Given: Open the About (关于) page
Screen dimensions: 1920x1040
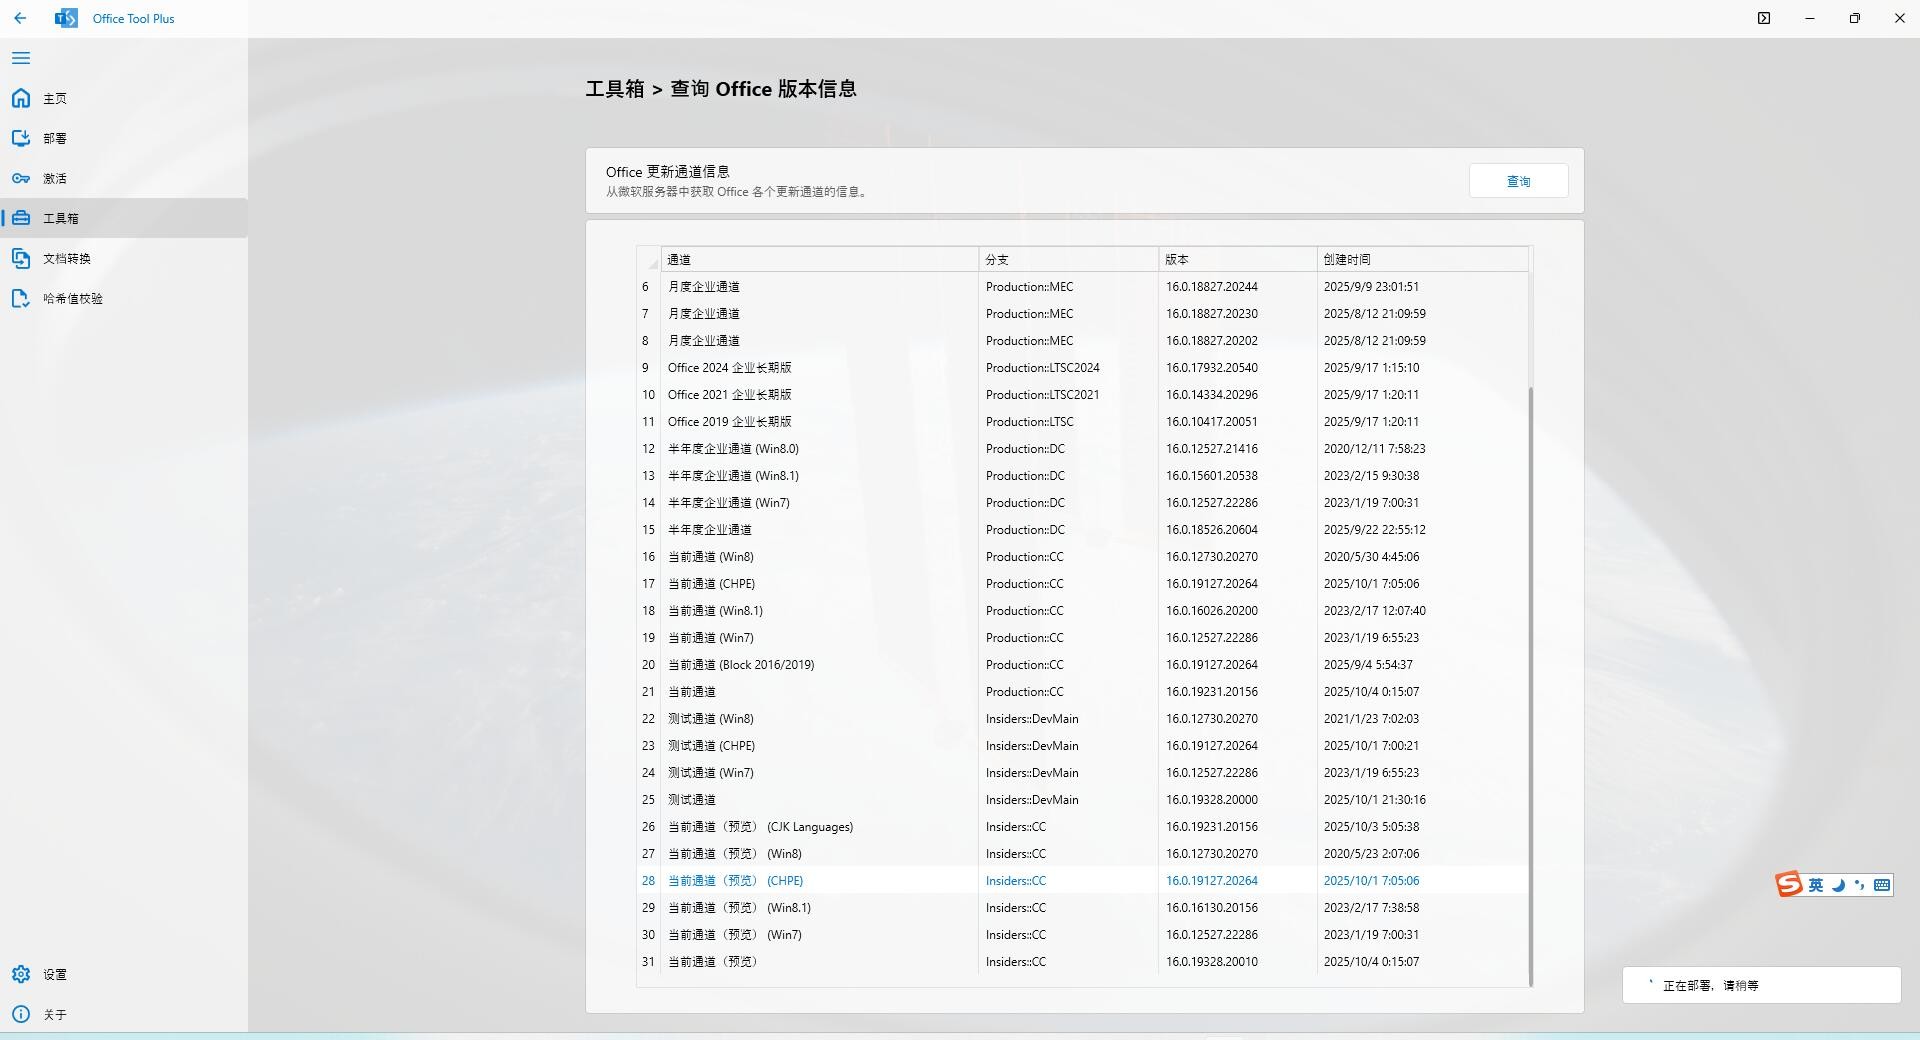Looking at the screenshot, I should [55, 1014].
